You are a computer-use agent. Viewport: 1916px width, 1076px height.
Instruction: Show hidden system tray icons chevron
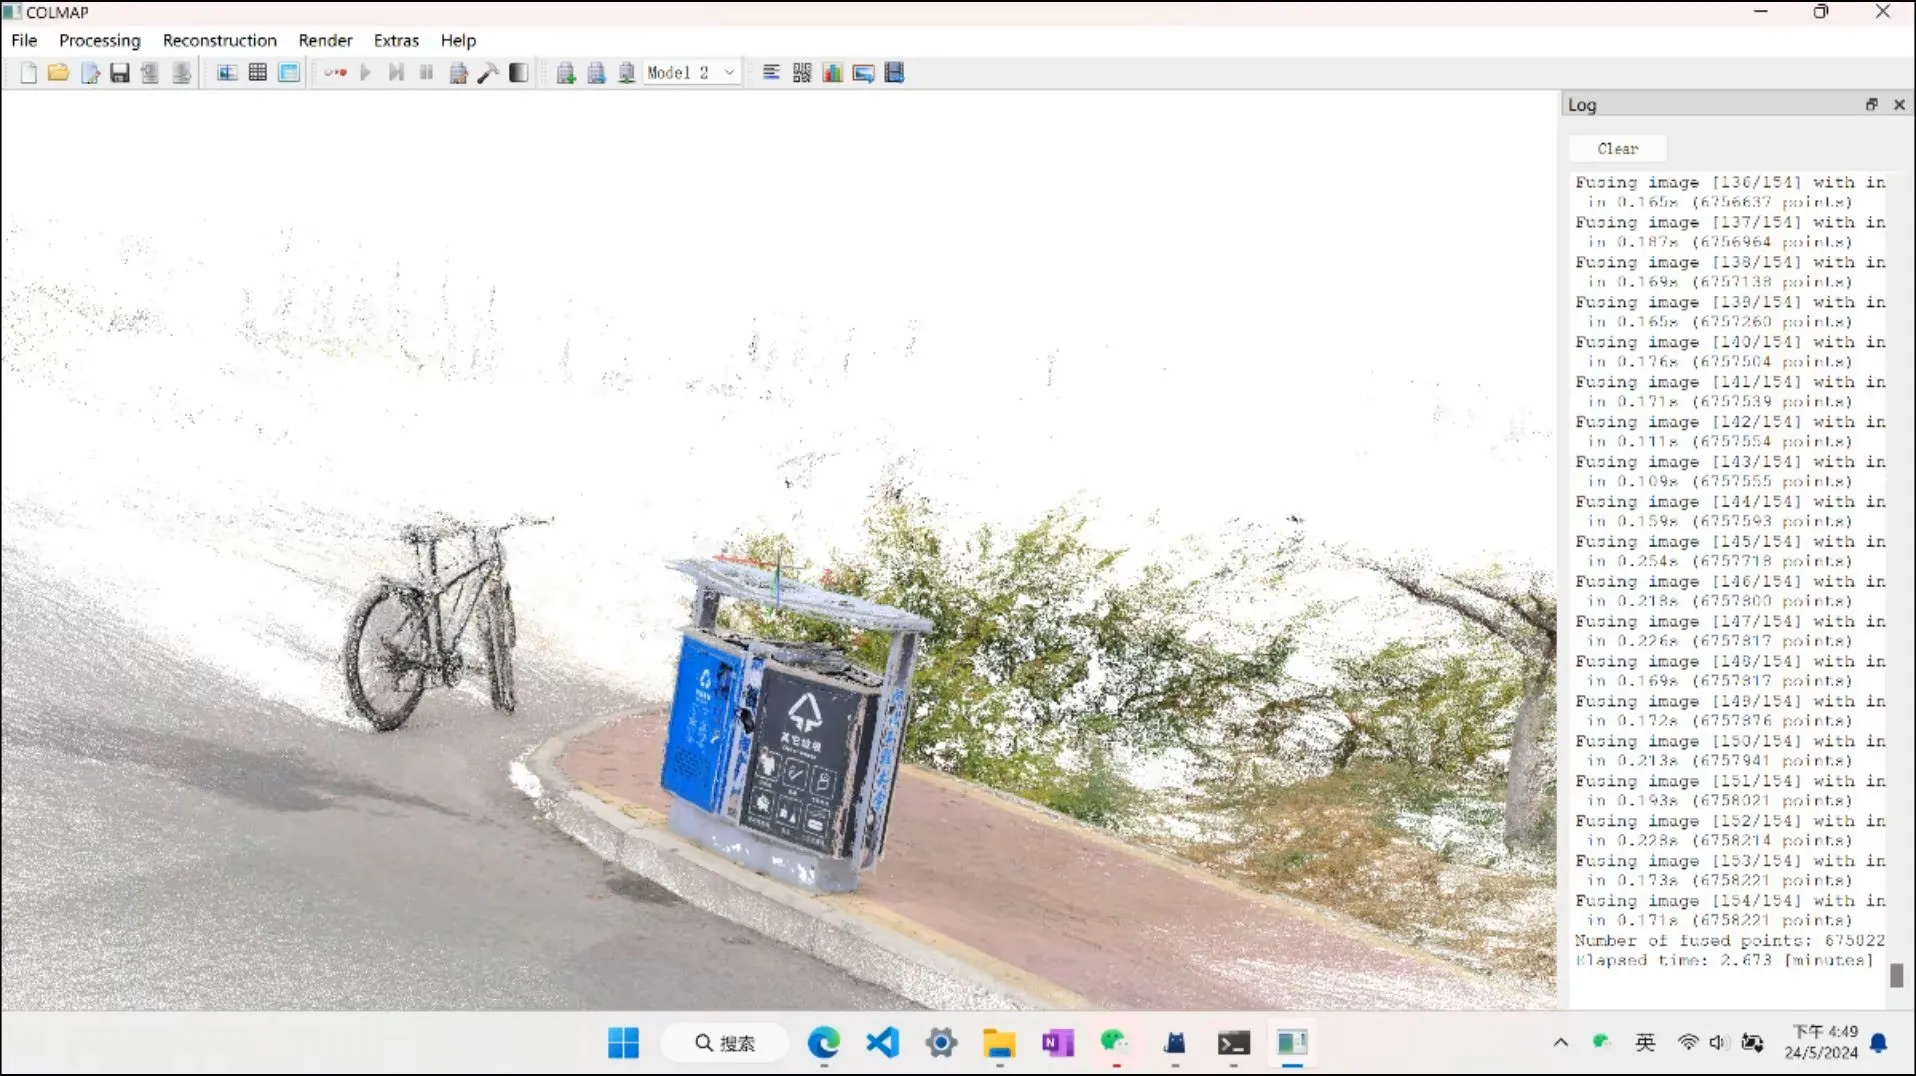1560,1043
